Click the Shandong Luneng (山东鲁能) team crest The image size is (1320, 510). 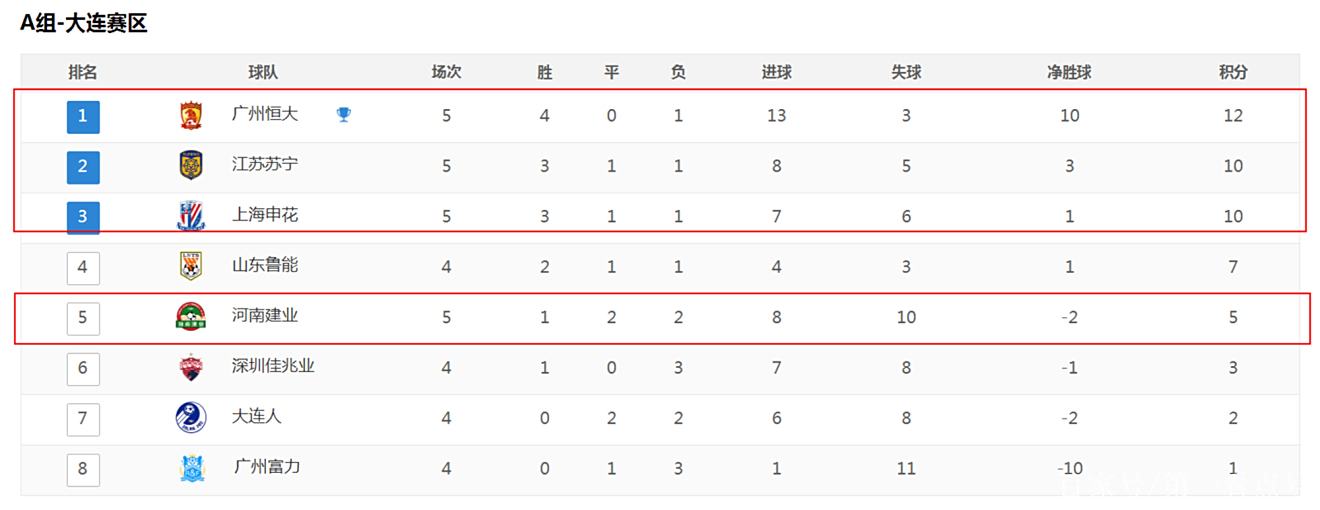(191, 266)
